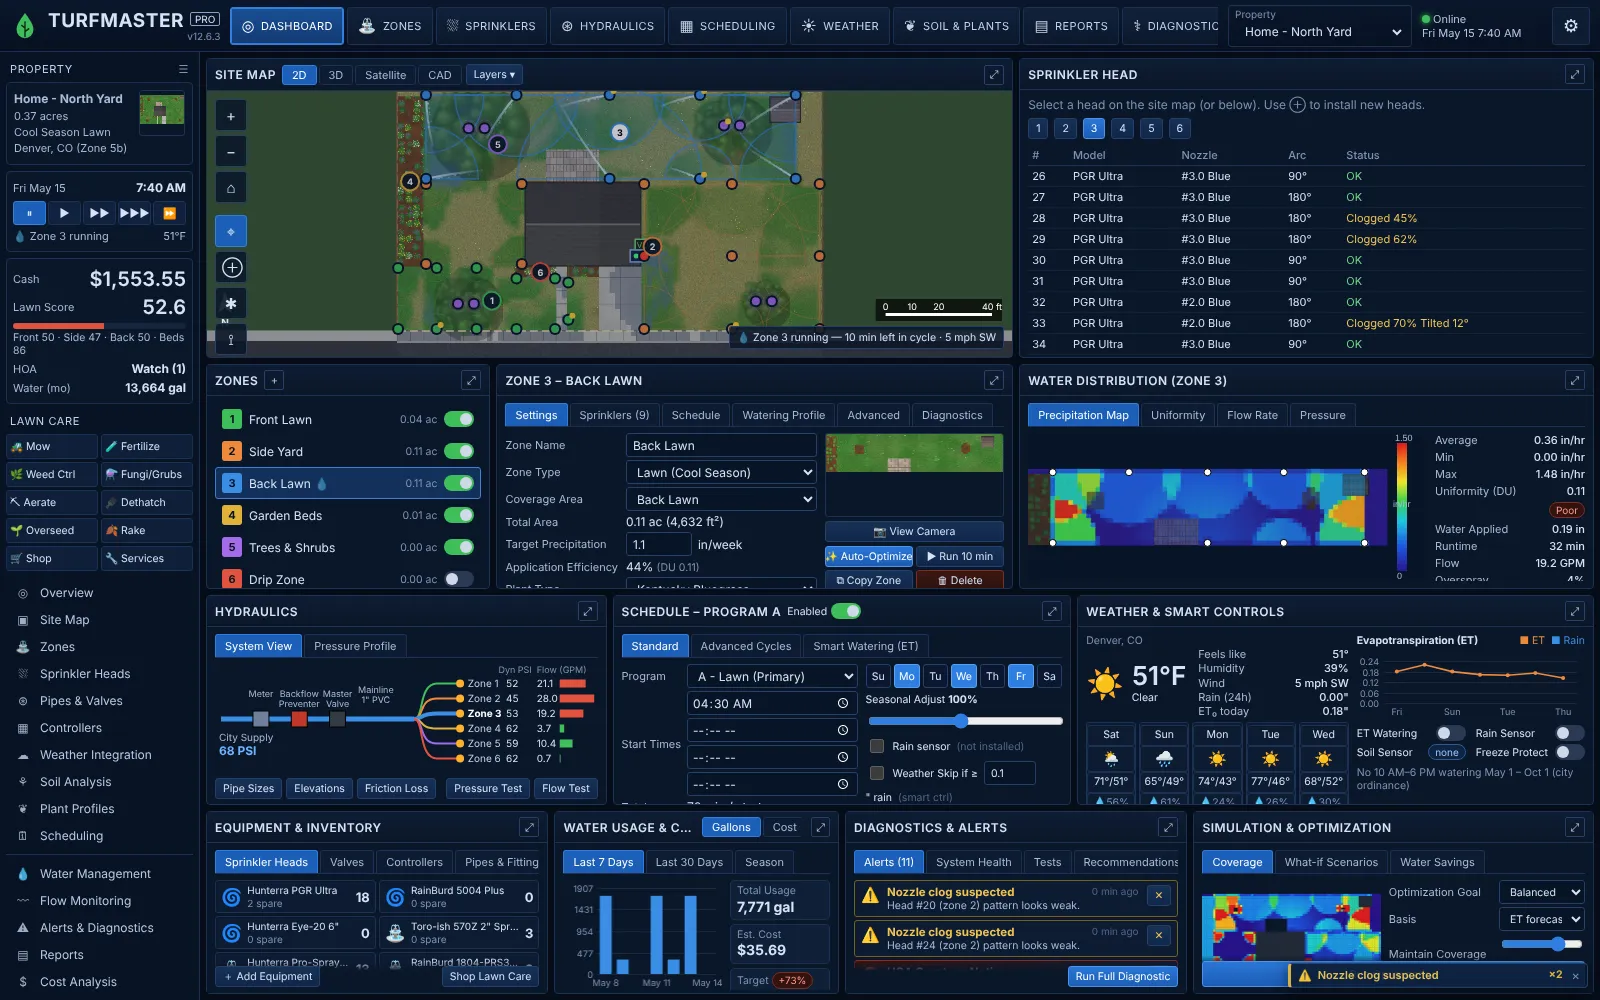This screenshot has height=1000, width=1600.
Task: Open the Uniformity tab
Action: coord(1178,415)
